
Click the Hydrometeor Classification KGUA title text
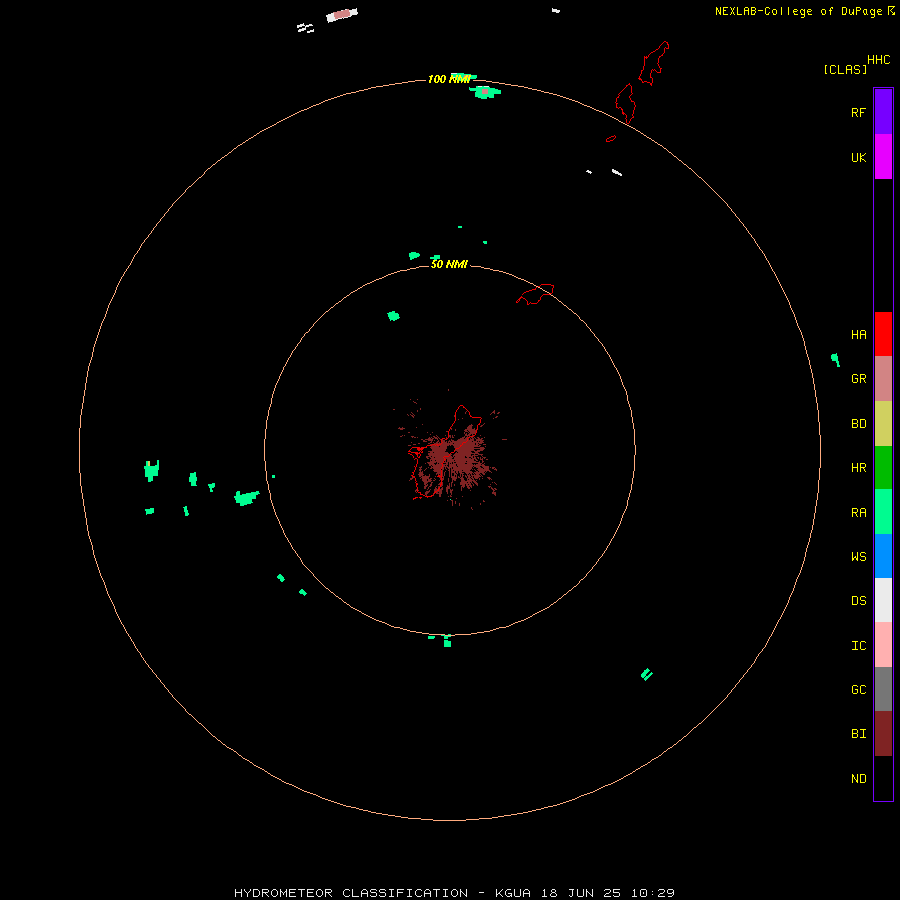click(x=454, y=893)
